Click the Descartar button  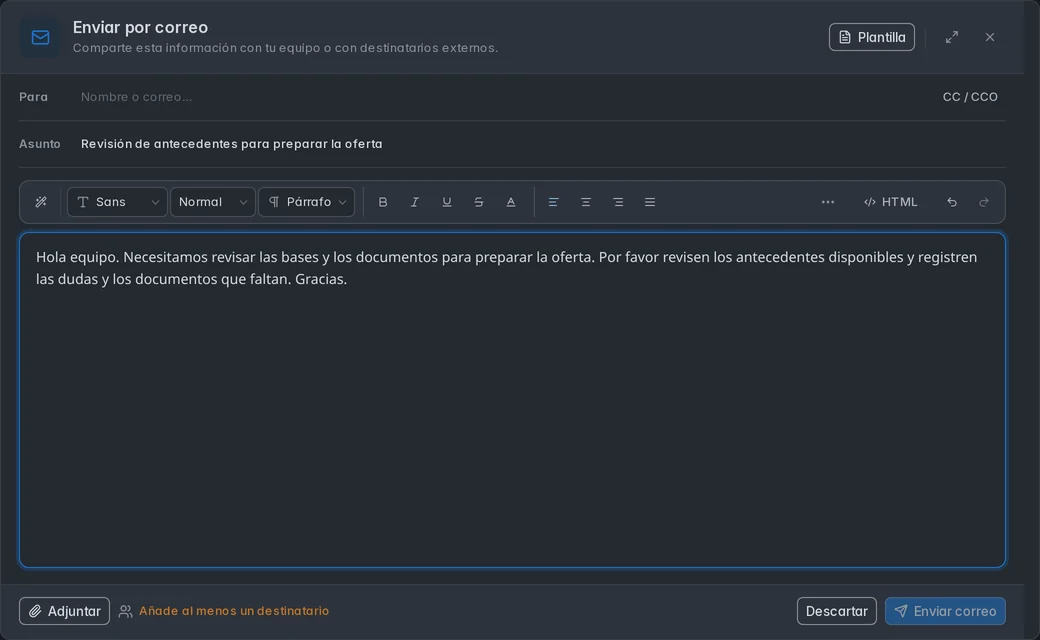(836, 611)
